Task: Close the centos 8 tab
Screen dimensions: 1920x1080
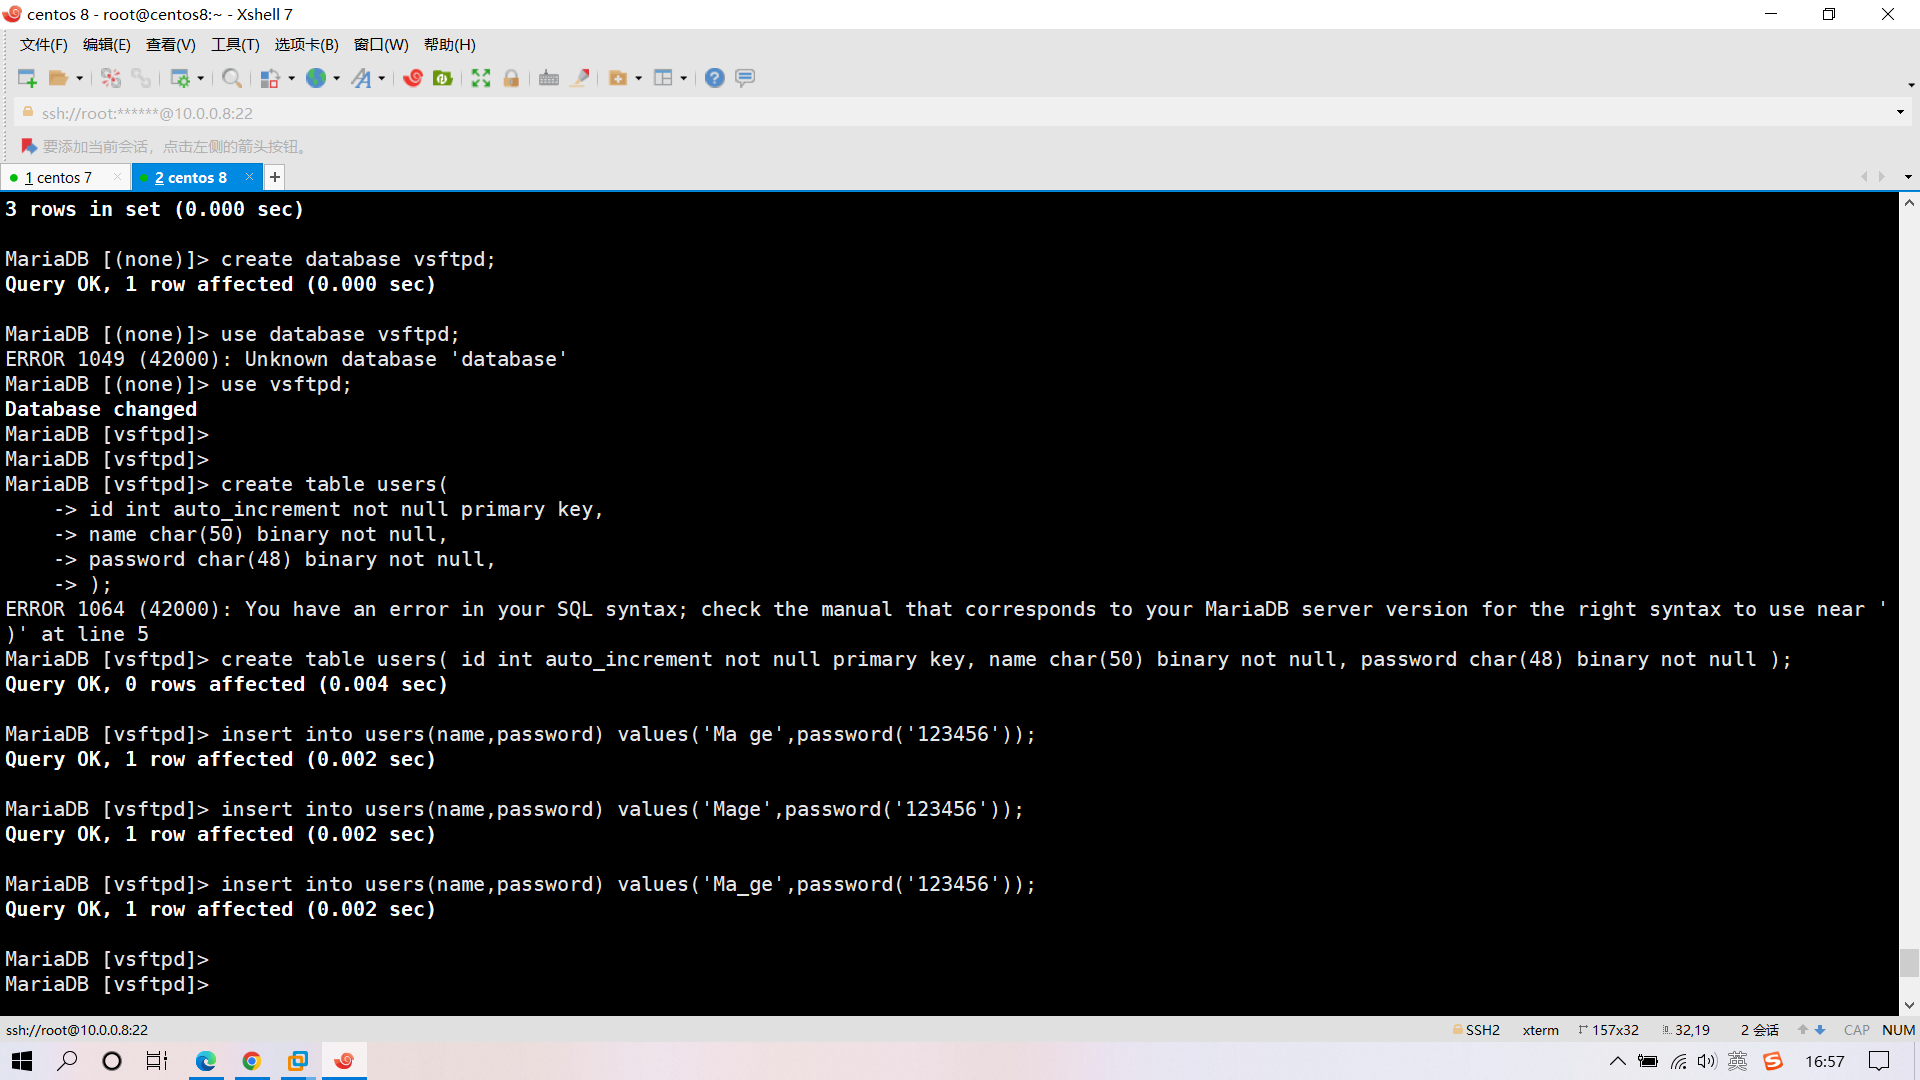Action: tap(249, 177)
